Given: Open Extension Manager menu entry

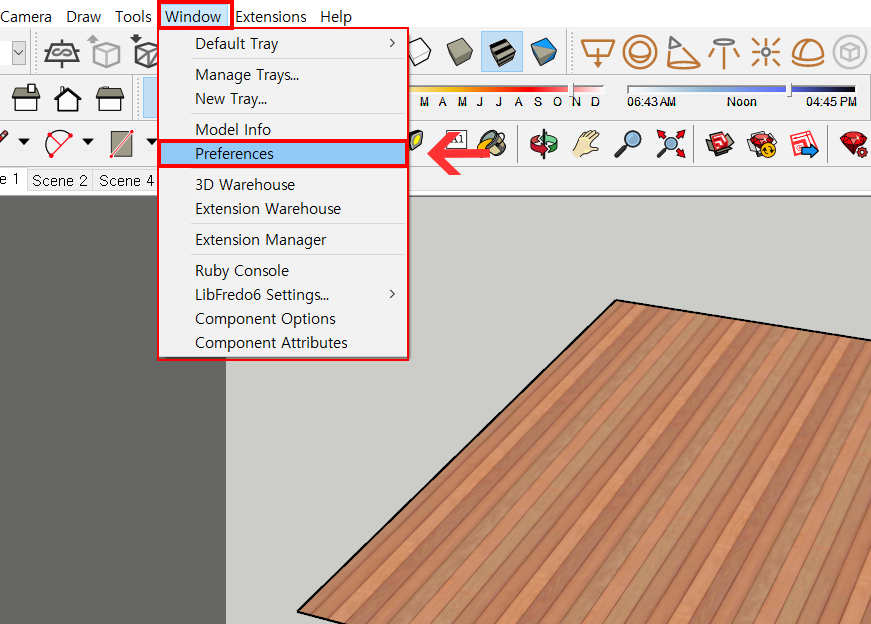Looking at the screenshot, I should pyautogui.click(x=283, y=239).
